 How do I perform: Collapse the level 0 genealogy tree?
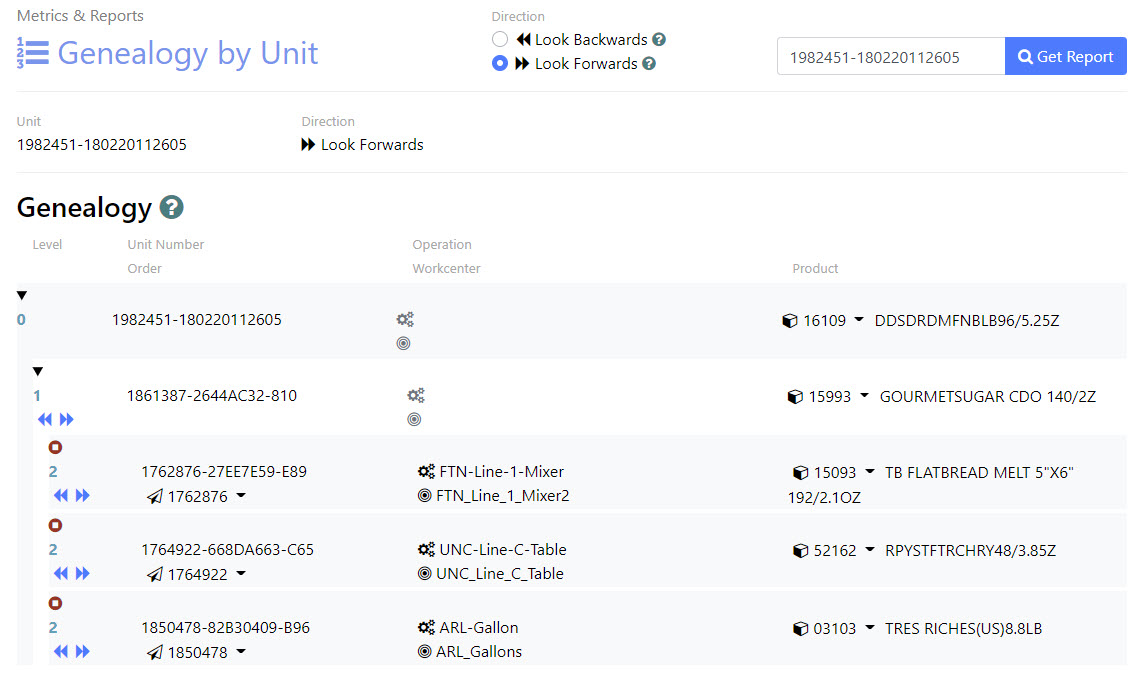coord(22,296)
